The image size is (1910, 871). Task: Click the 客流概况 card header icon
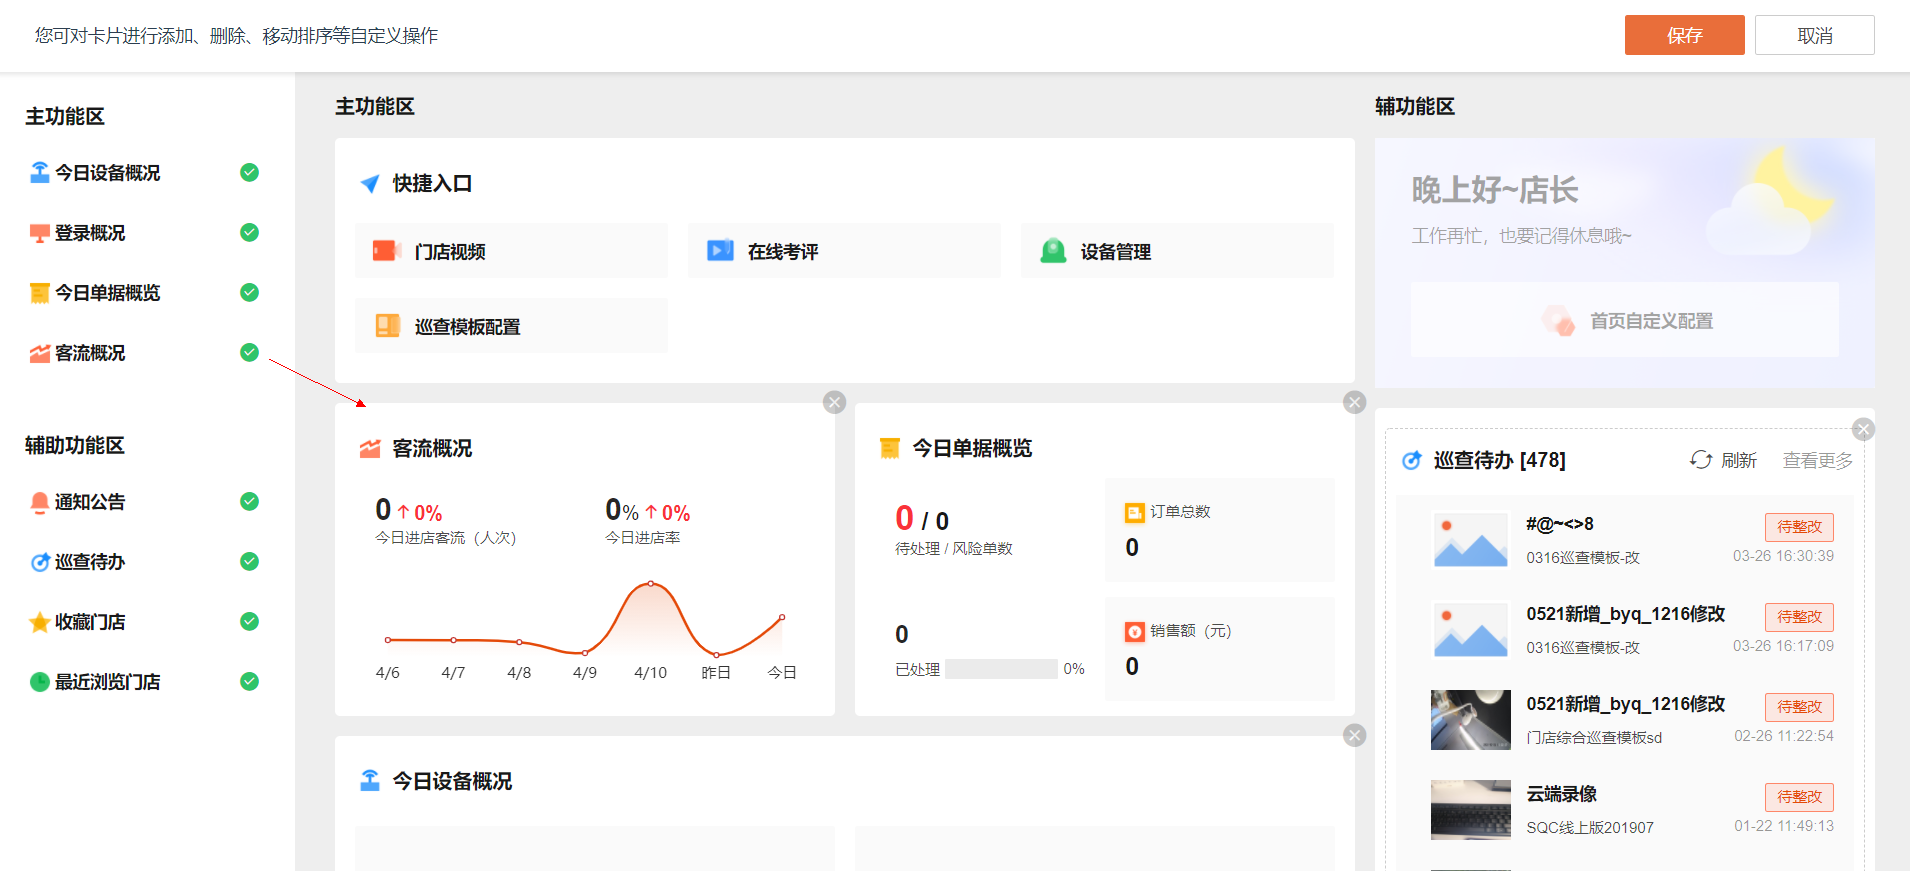click(x=370, y=448)
